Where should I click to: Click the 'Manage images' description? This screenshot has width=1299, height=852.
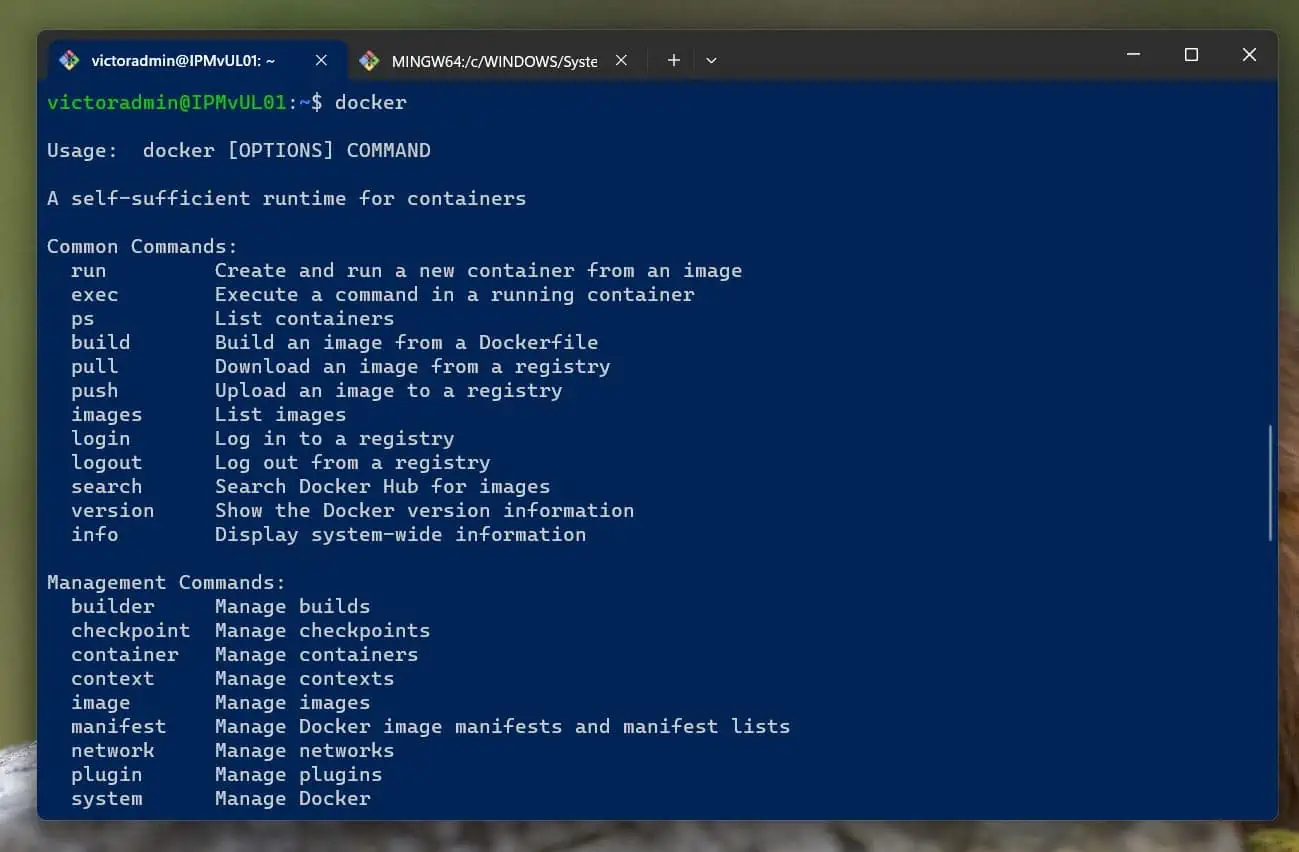[x=293, y=702]
